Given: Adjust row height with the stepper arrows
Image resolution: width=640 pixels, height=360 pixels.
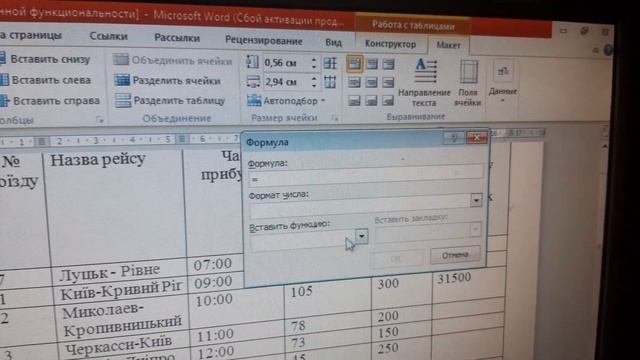Looking at the screenshot, I should [314, 63].
